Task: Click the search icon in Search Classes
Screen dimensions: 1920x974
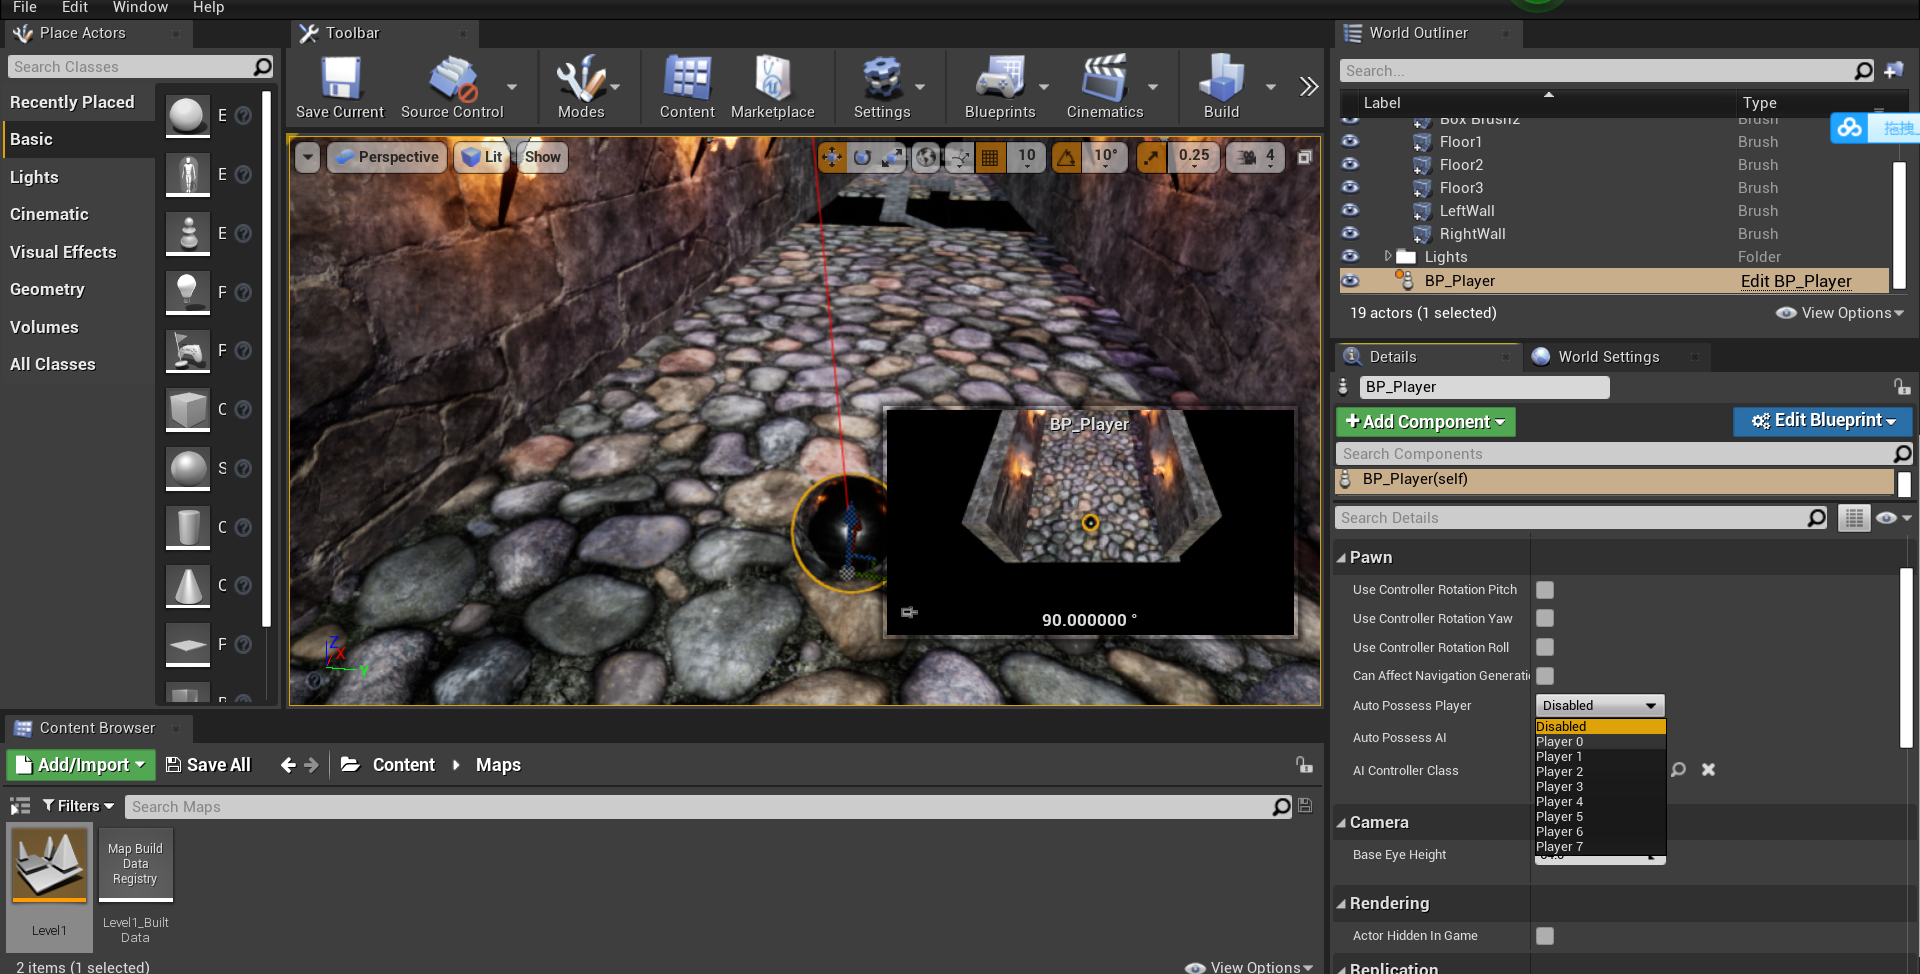Action: click(x=262, y=67)
